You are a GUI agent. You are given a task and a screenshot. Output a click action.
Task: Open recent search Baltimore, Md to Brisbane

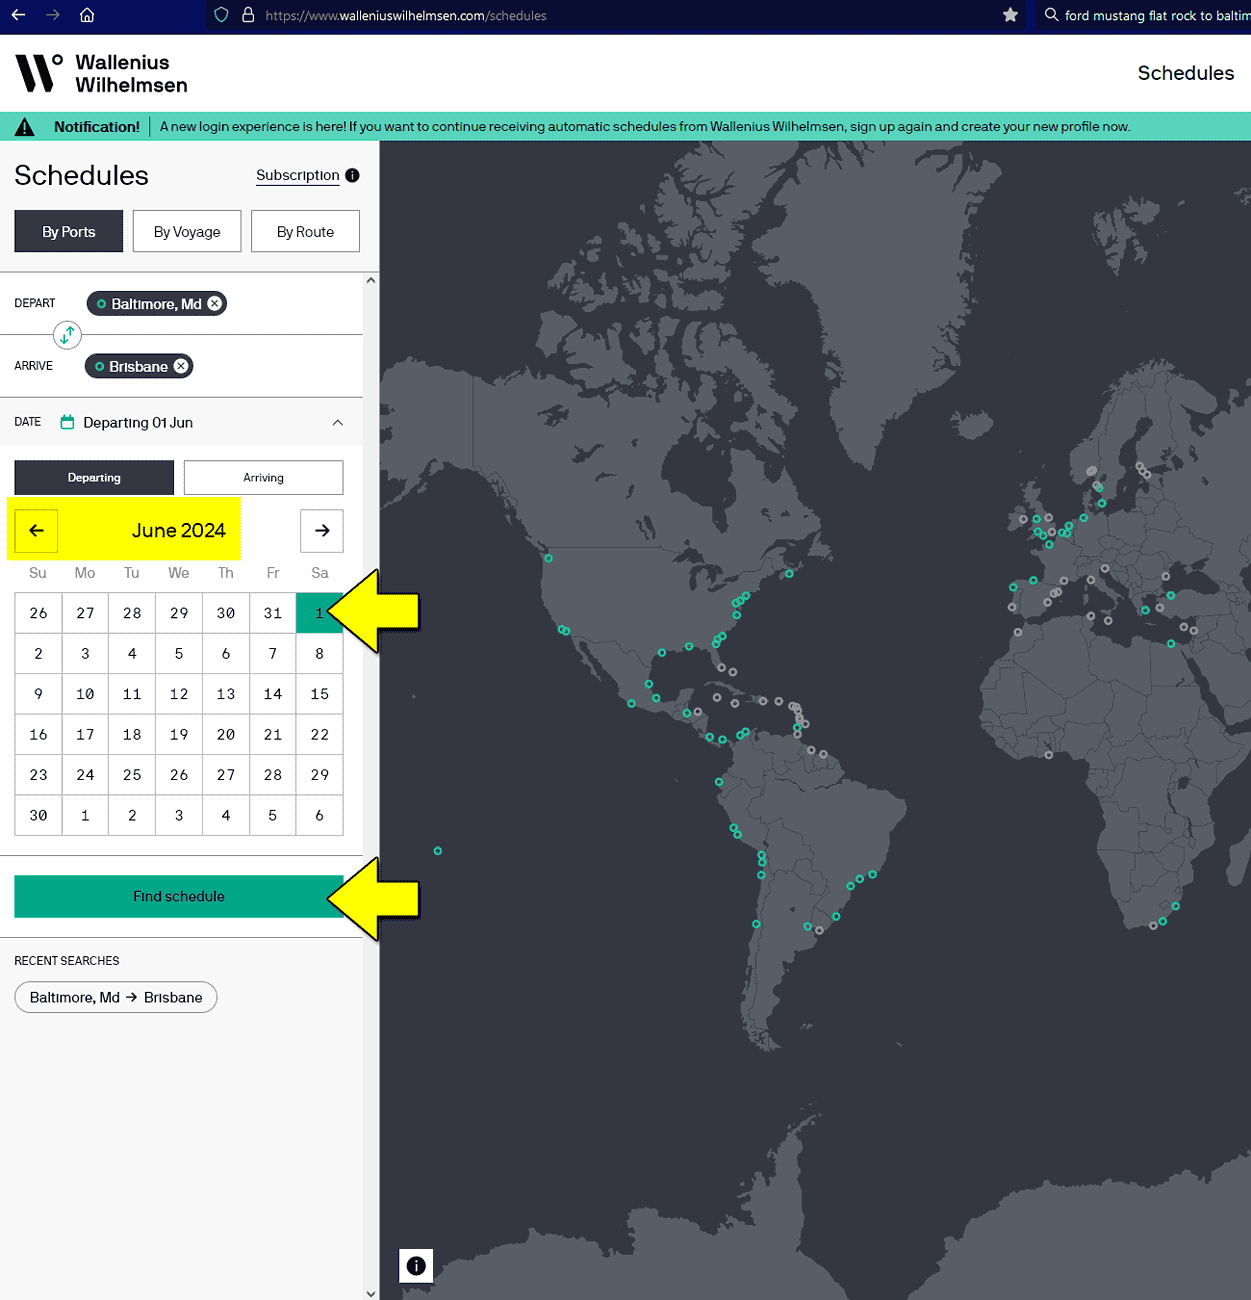point(116,997)
